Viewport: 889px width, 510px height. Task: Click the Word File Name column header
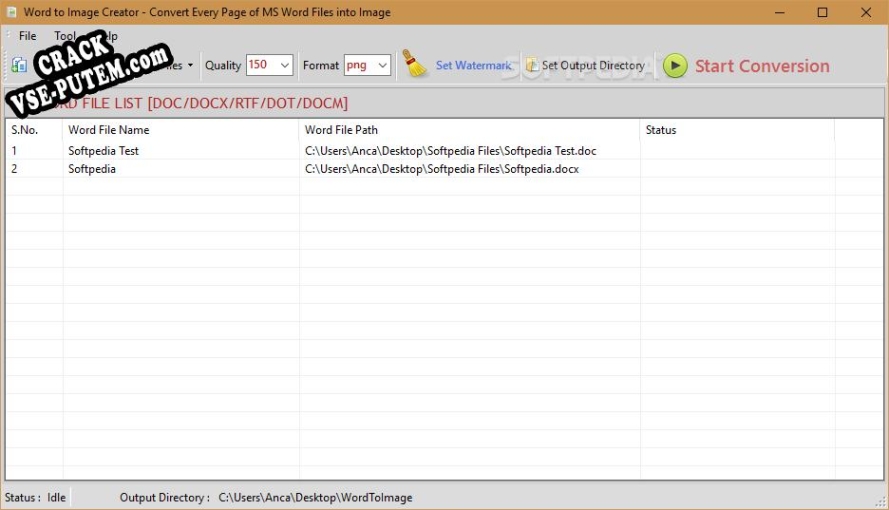(109, 130)
